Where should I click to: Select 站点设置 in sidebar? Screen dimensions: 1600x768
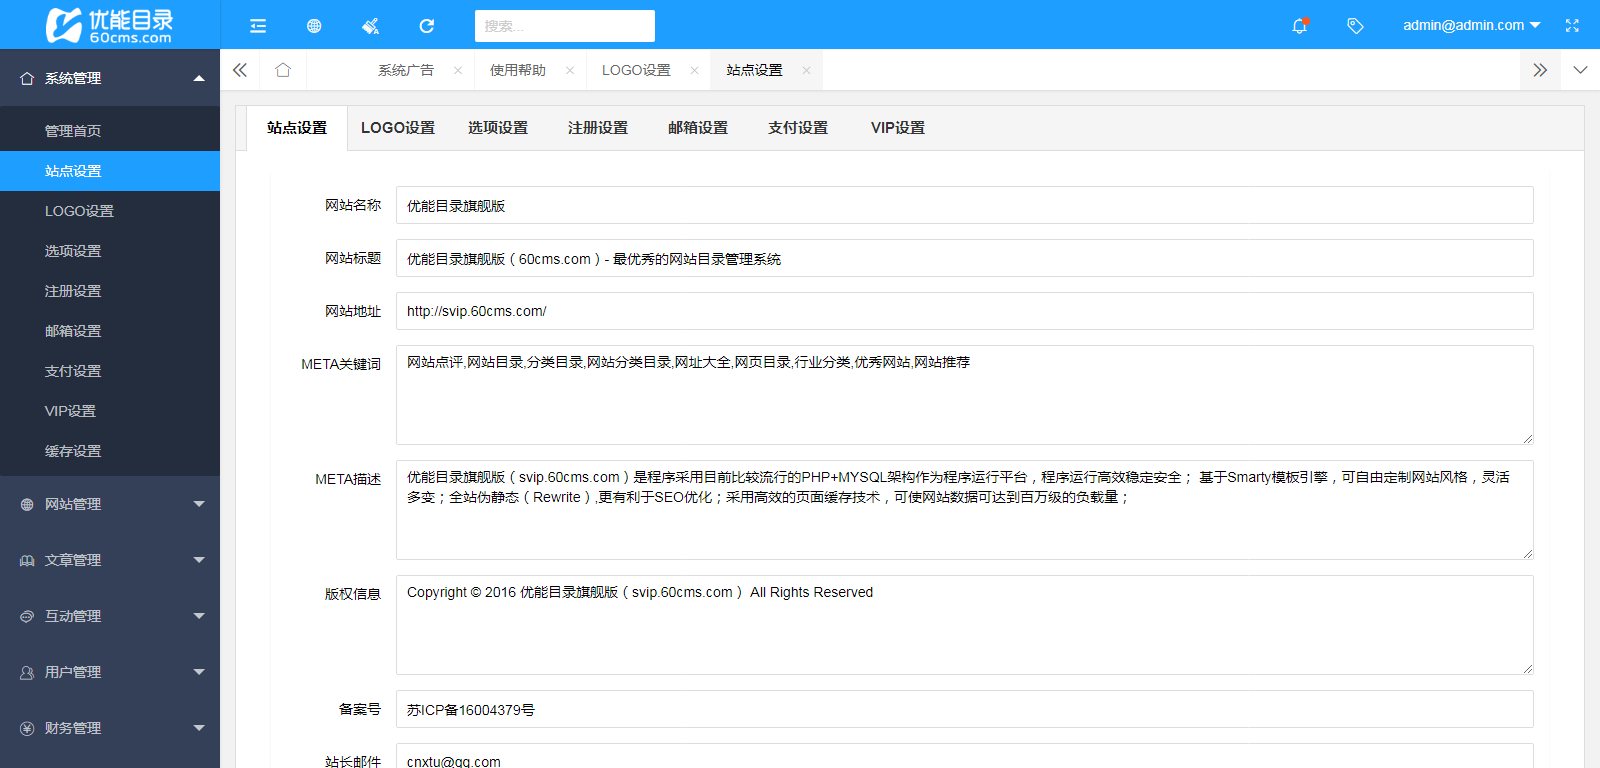pyautogui.click(x=110, y=171)
